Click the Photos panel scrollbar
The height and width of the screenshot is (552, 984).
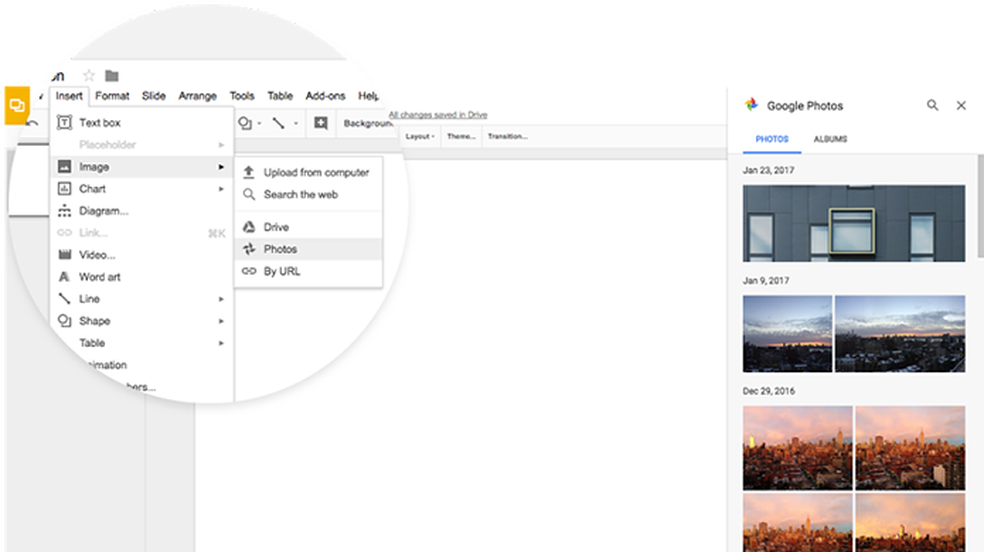point(980,206)
